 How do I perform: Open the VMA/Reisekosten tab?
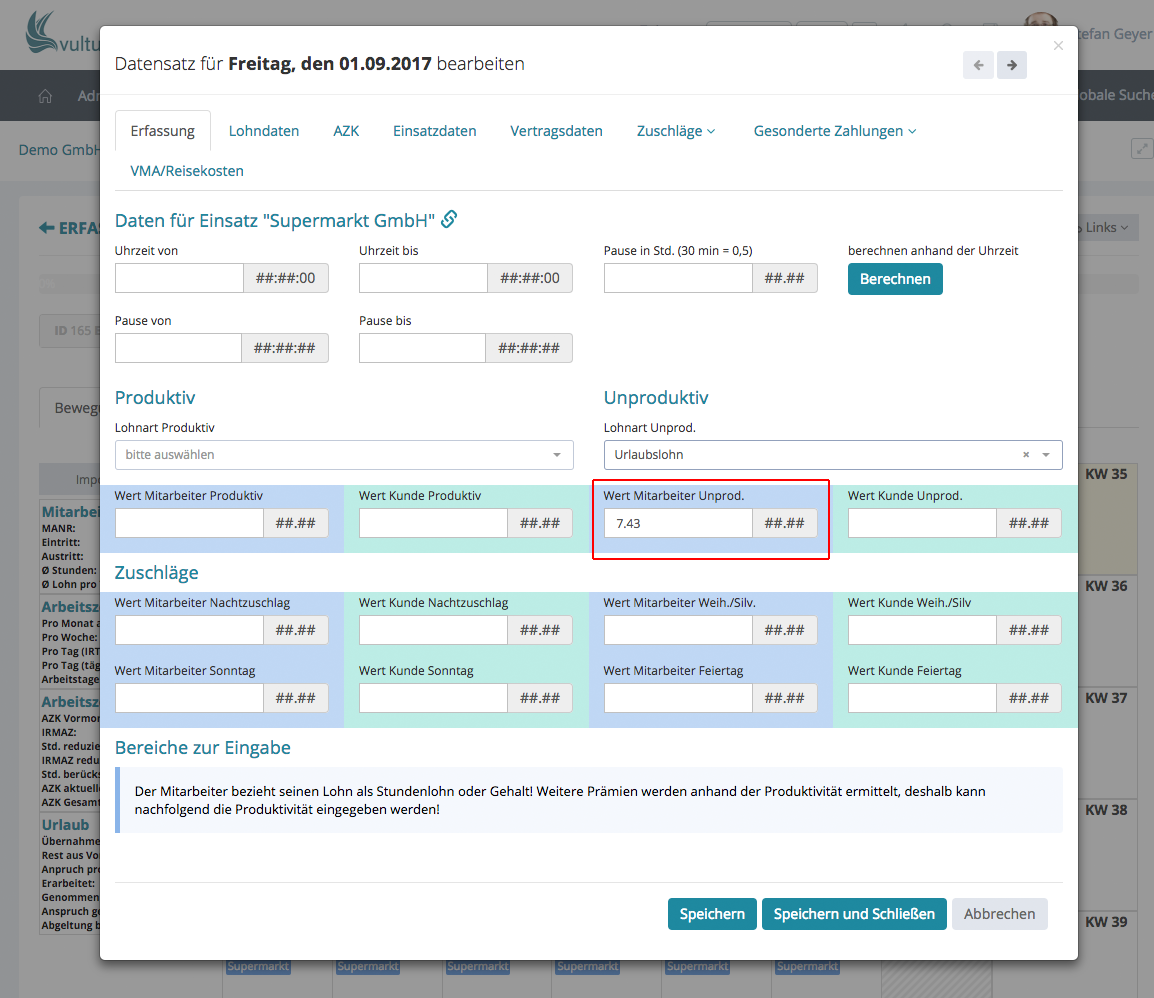(187, 171)
